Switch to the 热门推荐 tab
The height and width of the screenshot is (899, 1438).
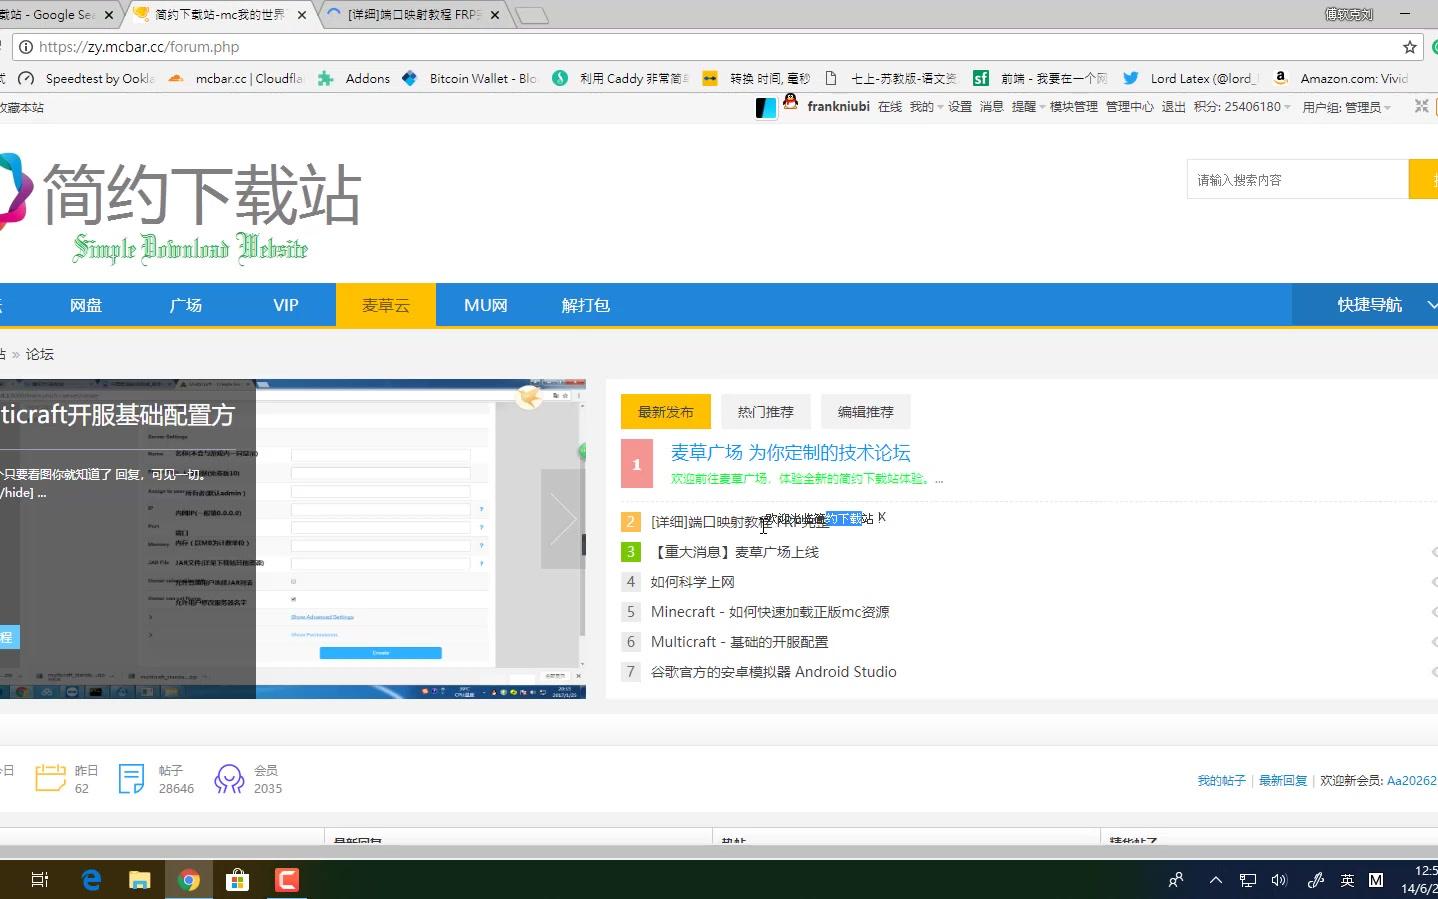[x=765, y=411]
